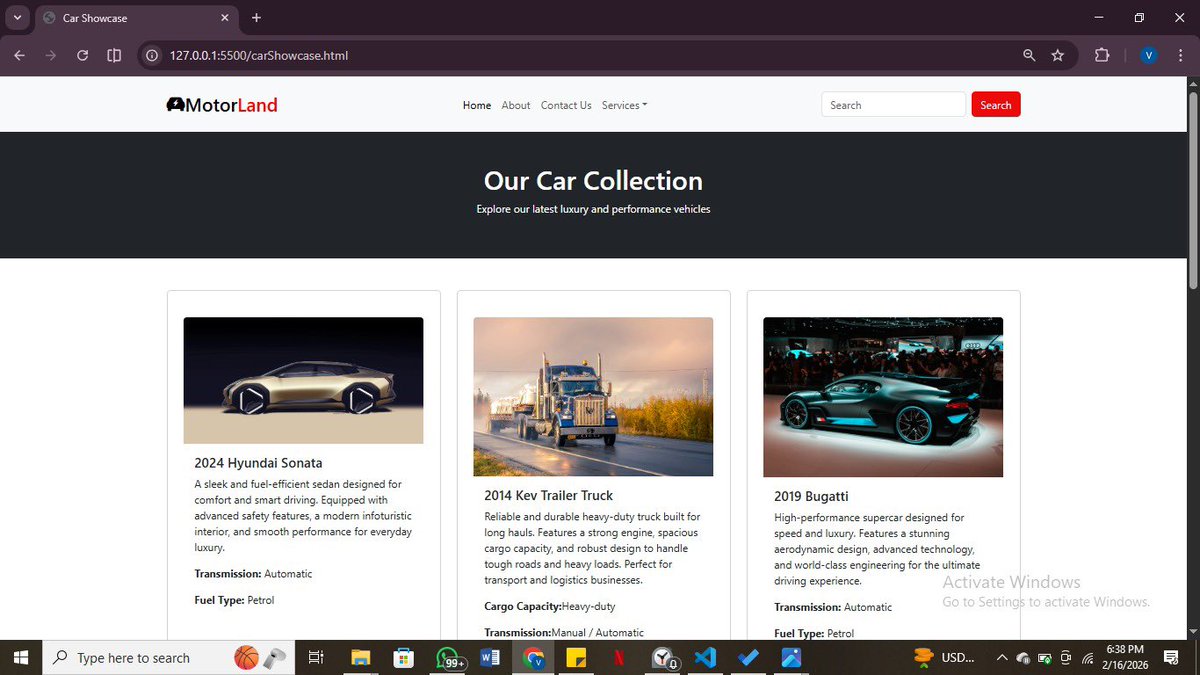1200x675 pixels.
Task: Open Task View on taskbar
Action: [x=315, y=658]
